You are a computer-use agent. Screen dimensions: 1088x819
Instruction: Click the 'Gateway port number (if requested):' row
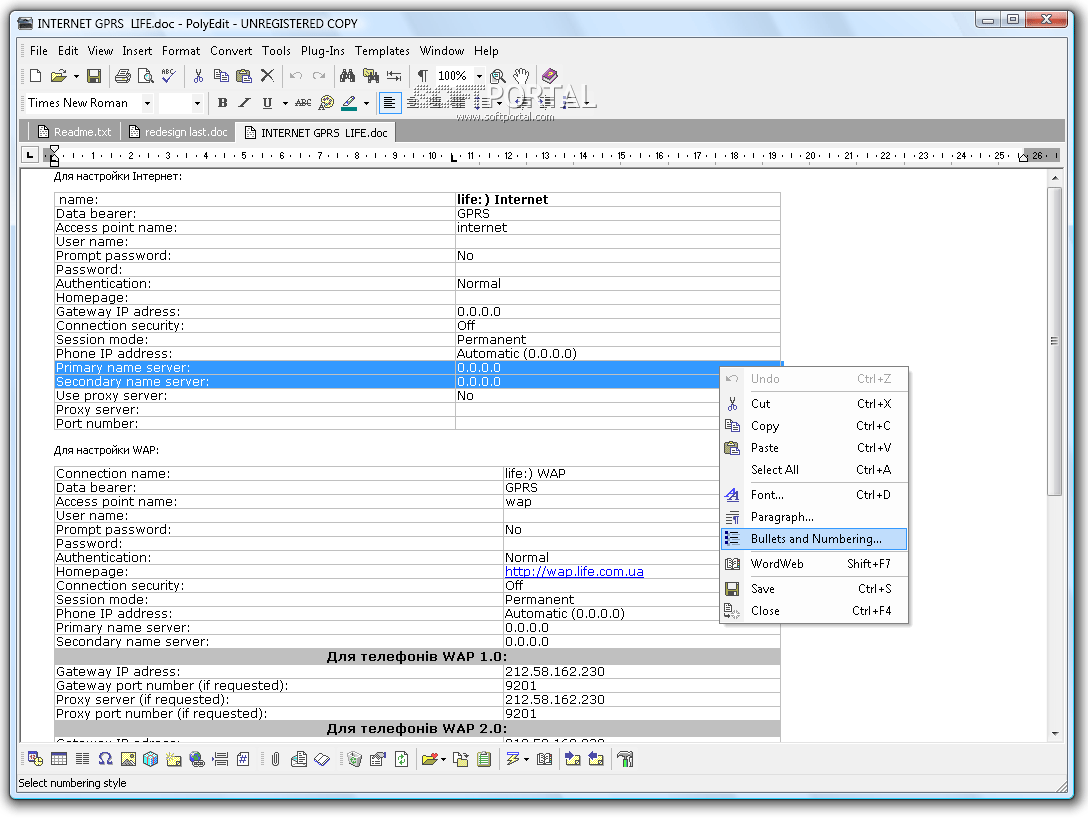[x=417, y=685]
